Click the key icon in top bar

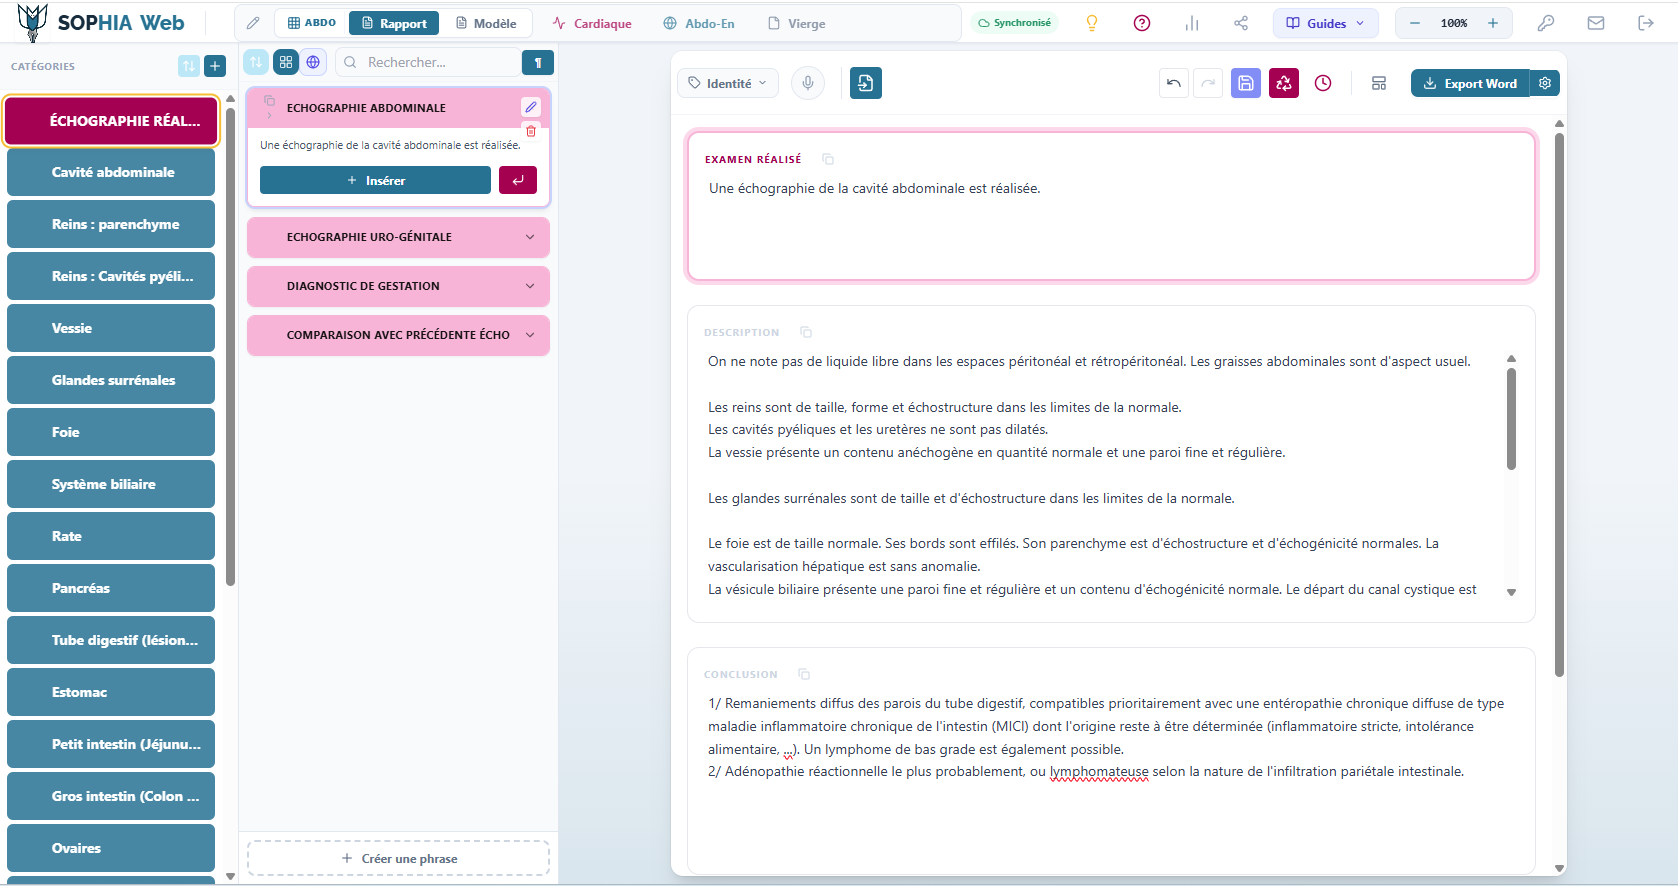pos(1546,23)
